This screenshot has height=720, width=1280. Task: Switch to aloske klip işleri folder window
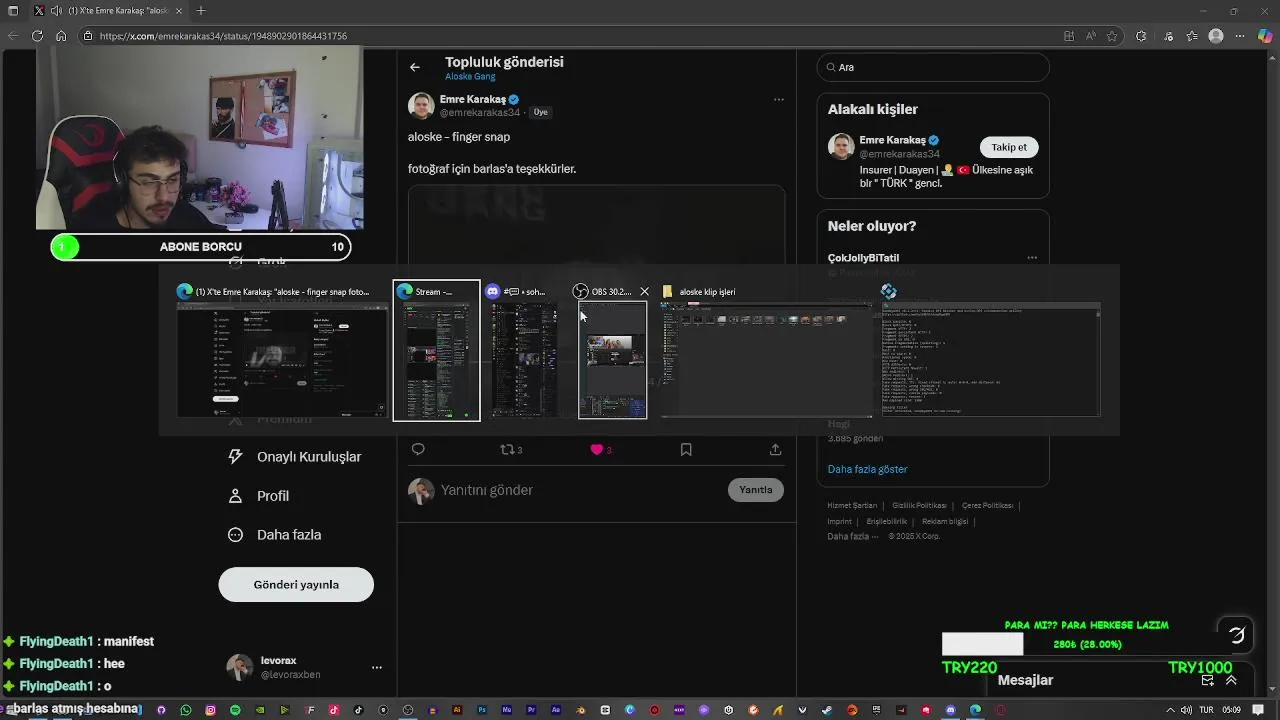[765, 359]
